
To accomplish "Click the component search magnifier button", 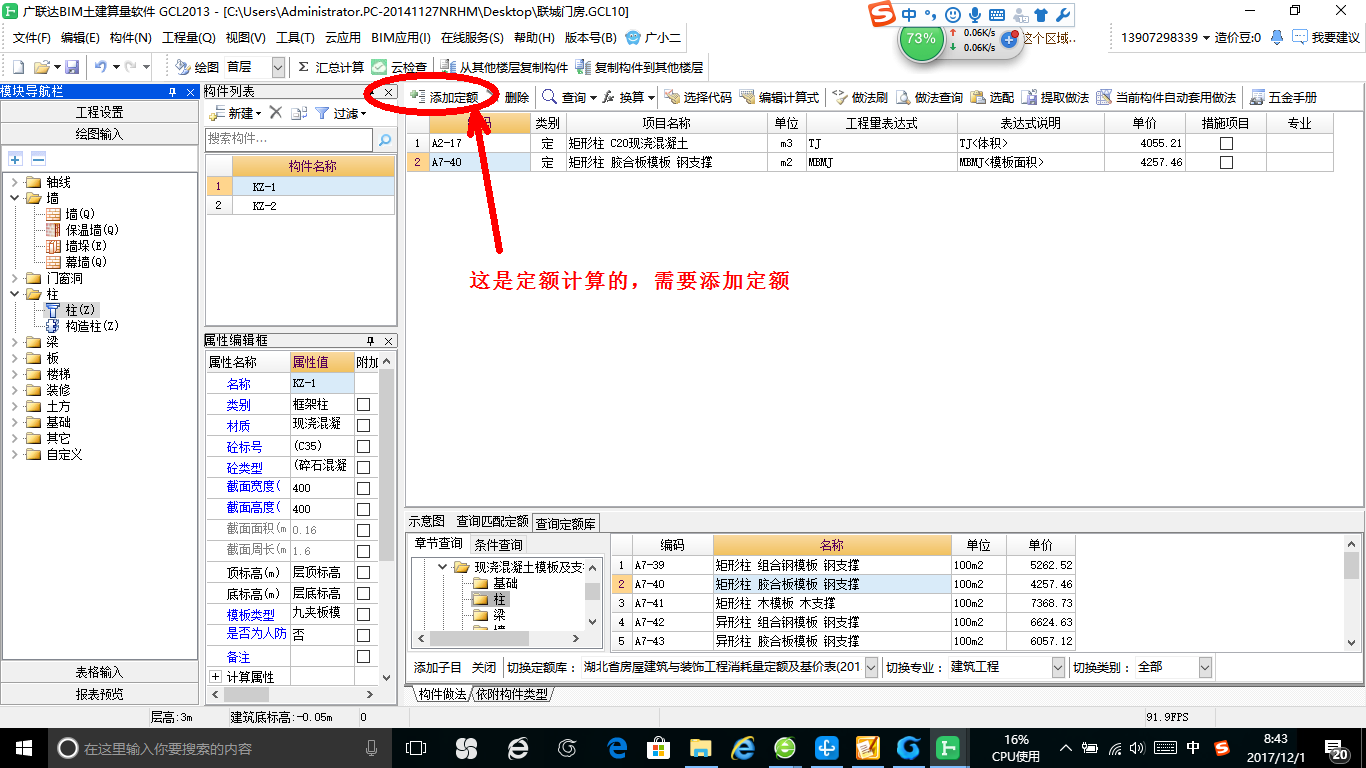I will click(385, 139).
